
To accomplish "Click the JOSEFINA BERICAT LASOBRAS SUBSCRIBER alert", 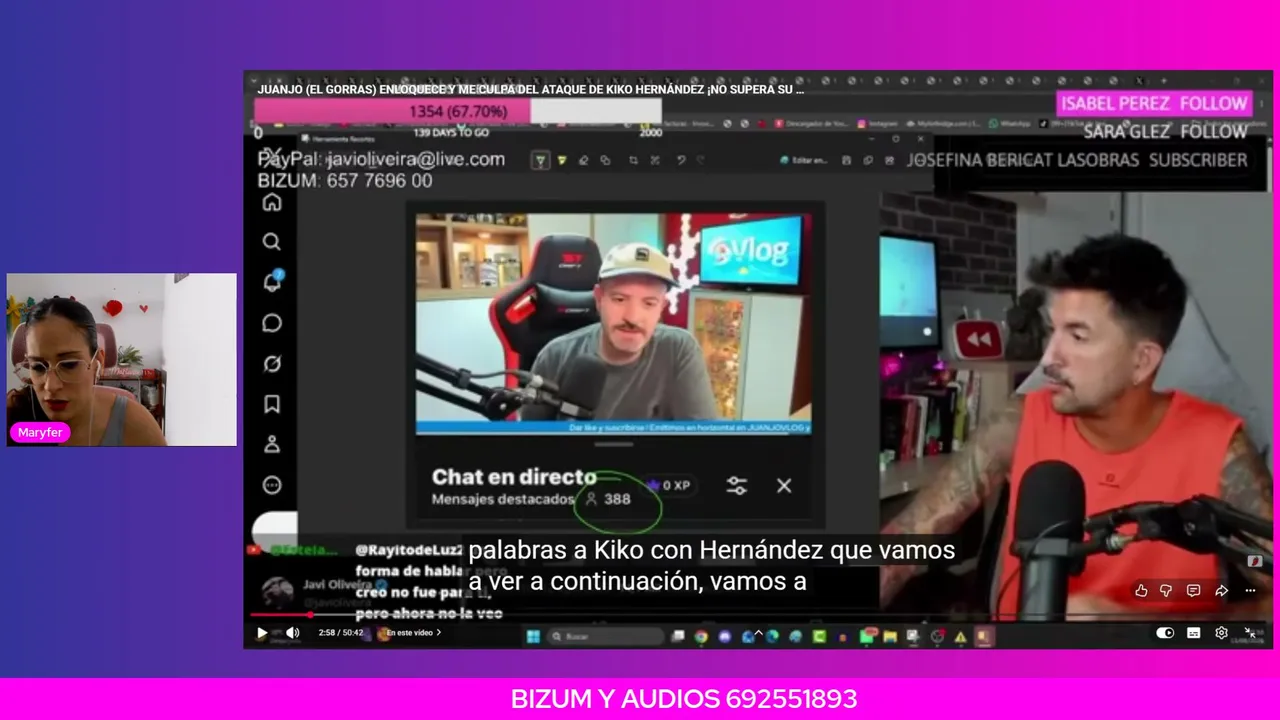I will [1077, 160].
